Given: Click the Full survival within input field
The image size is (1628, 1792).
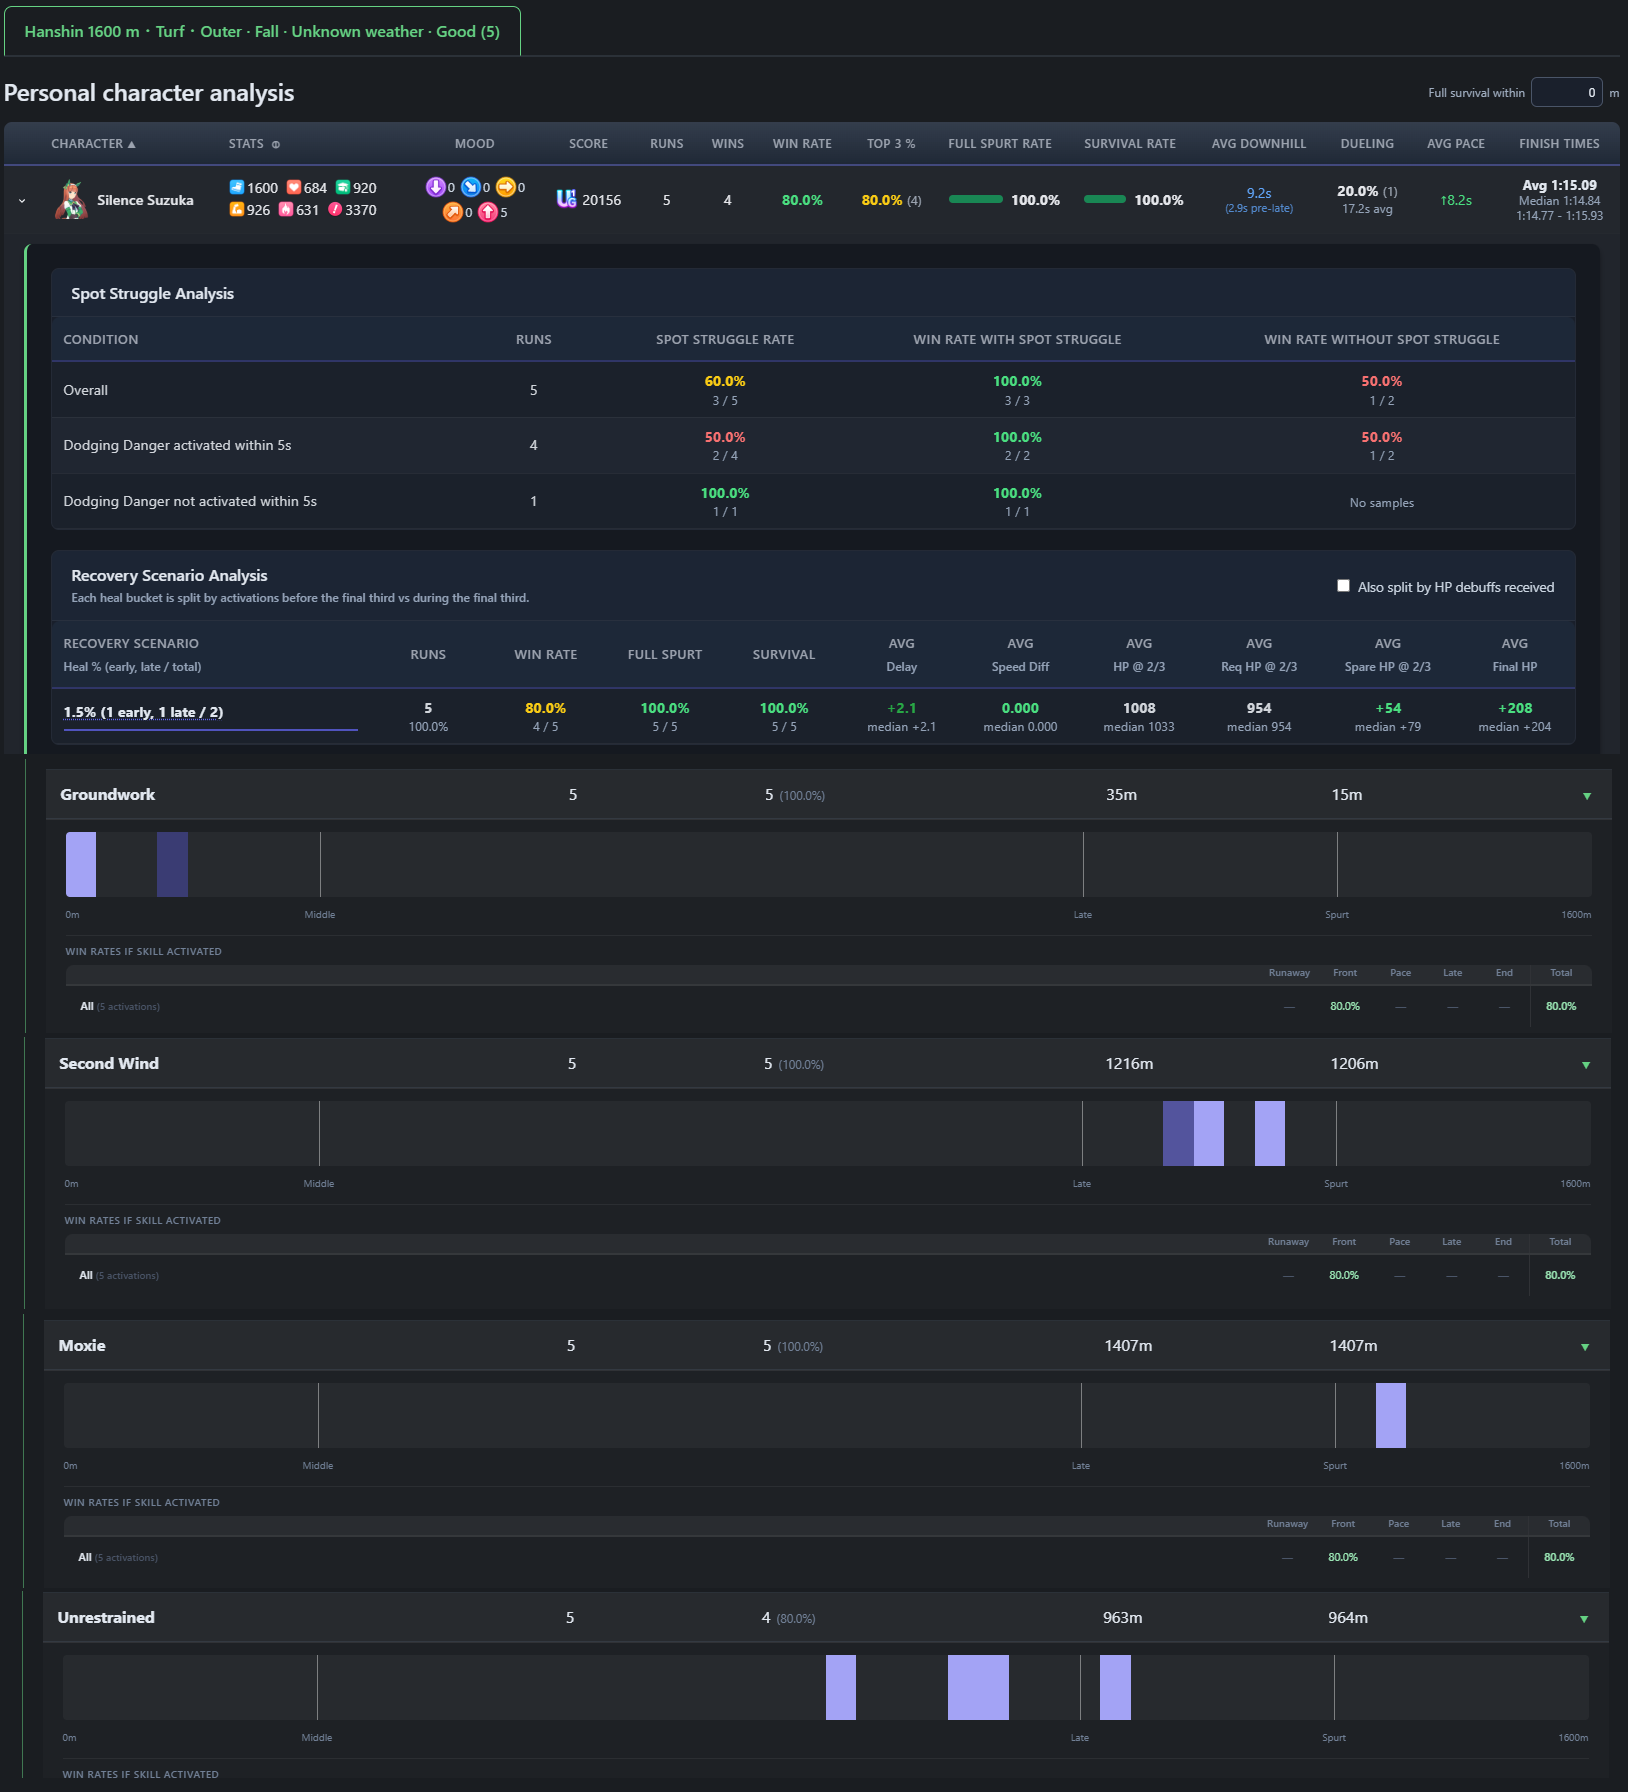Looking at the screenshot, I should click(1566, 92).
